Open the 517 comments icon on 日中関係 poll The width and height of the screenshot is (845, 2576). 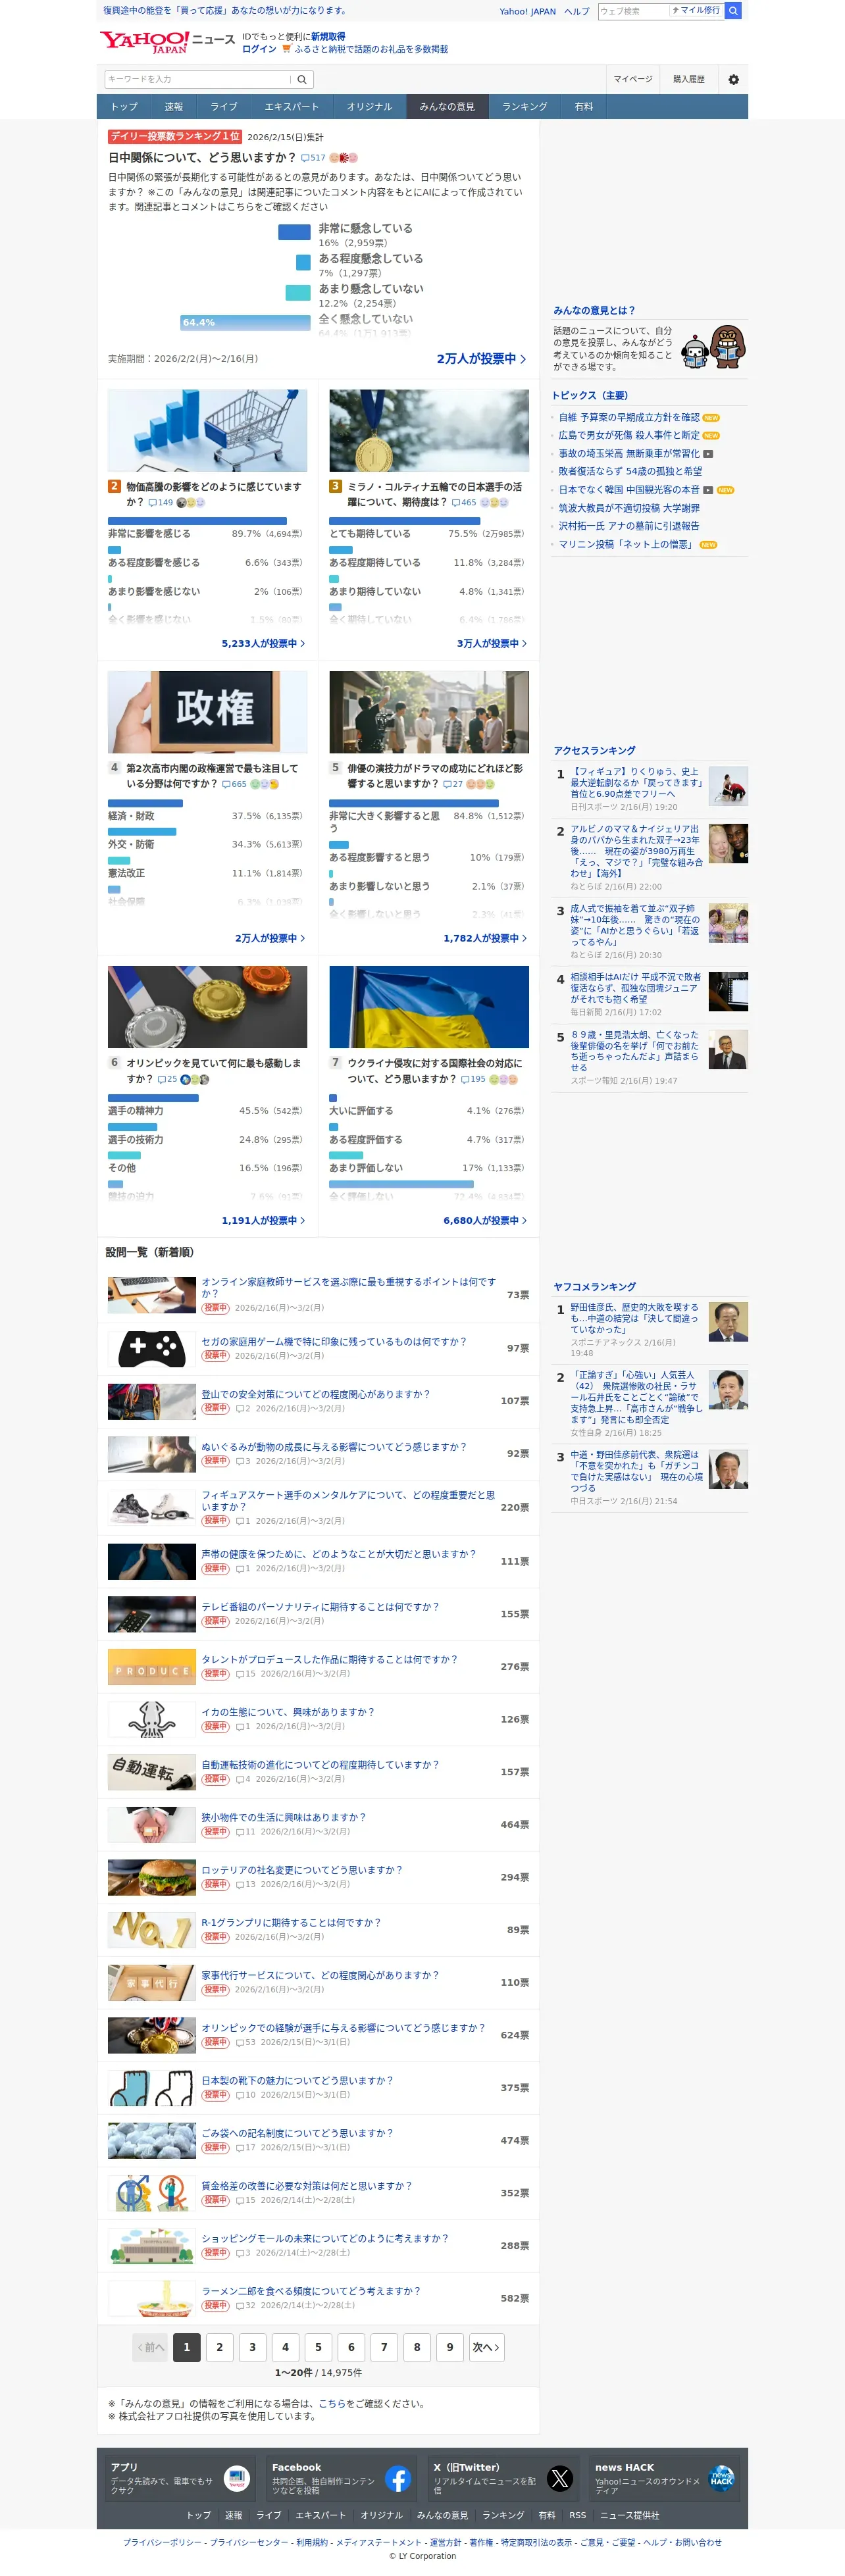pos(313,158)
